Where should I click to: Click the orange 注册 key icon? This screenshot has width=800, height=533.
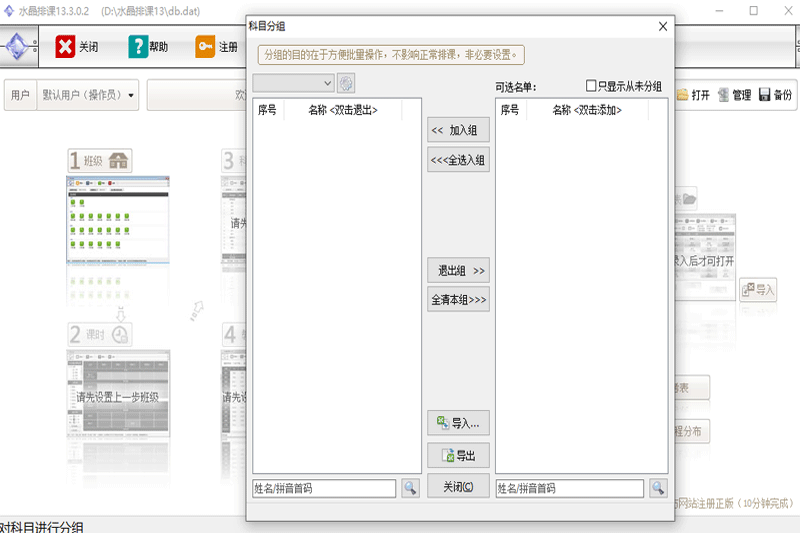(205, 46)
